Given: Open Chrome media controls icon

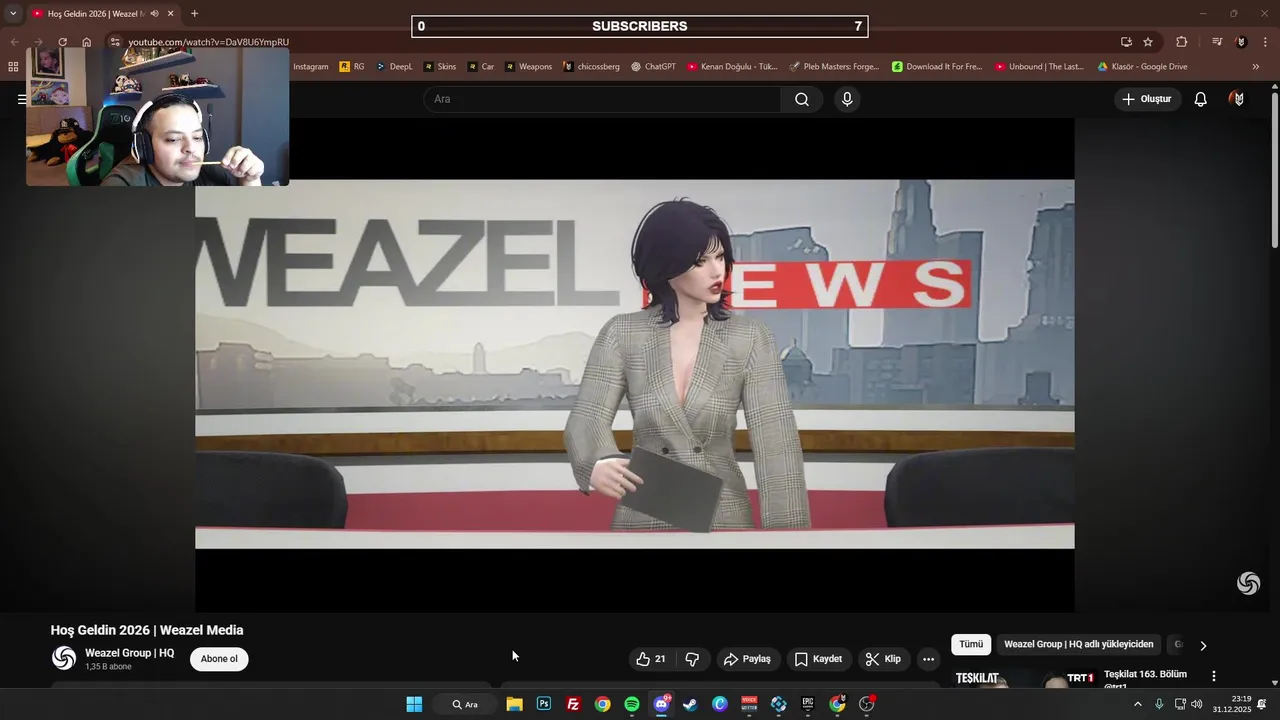Looking at the screenshot, I should (1217, 42).
